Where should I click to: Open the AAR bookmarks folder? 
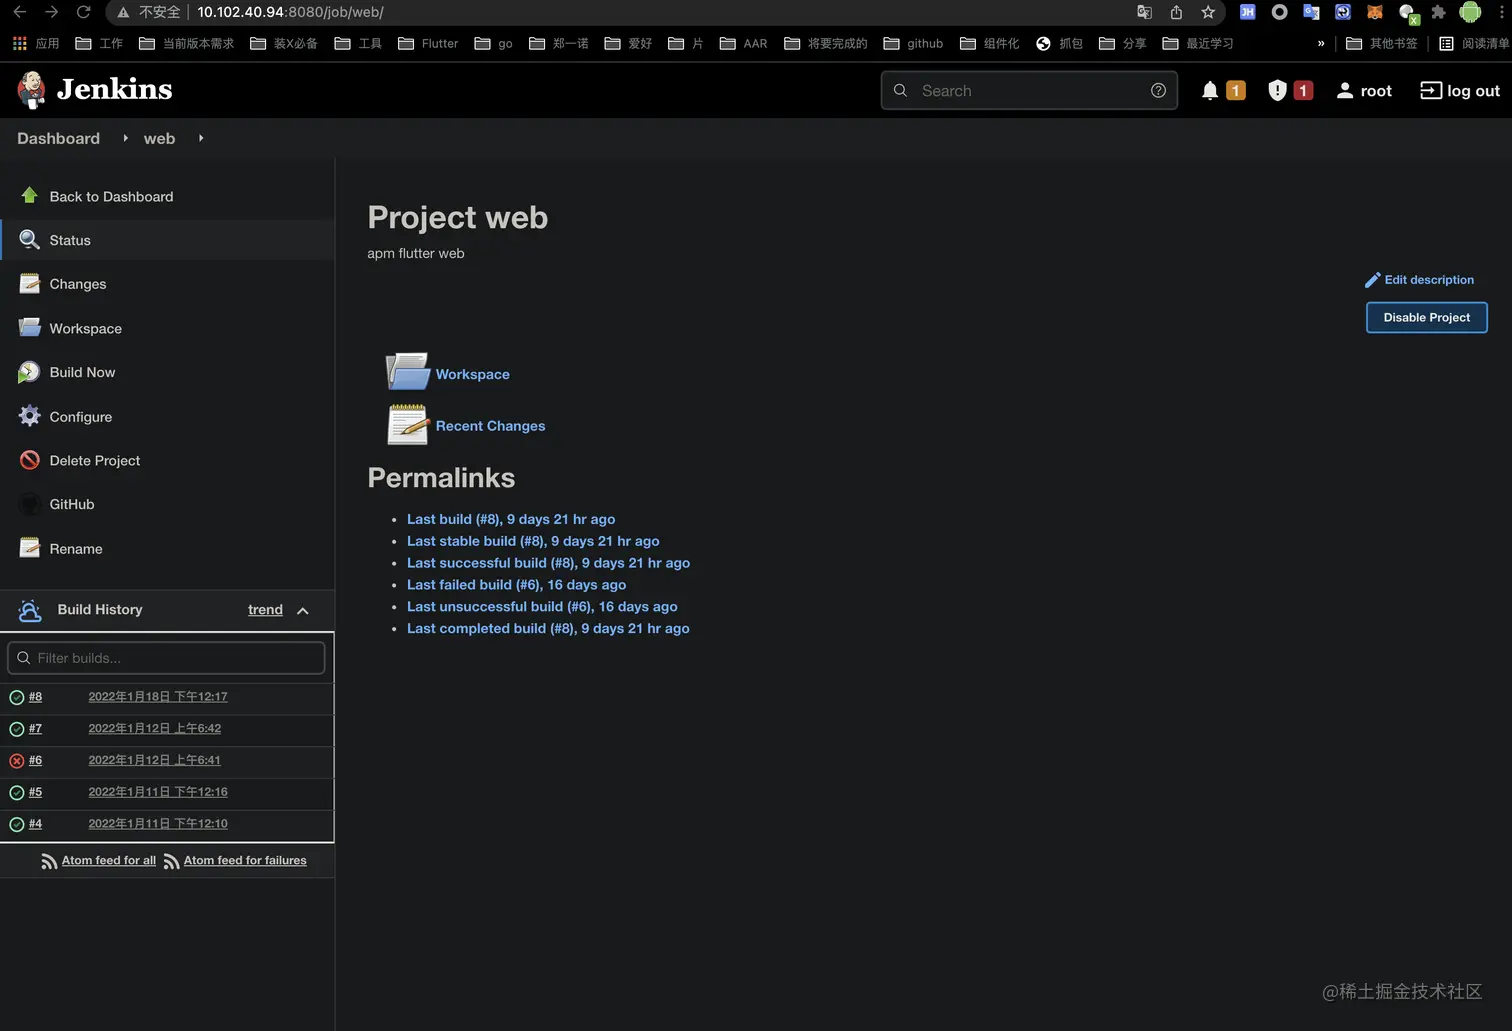tap(743, 43)
